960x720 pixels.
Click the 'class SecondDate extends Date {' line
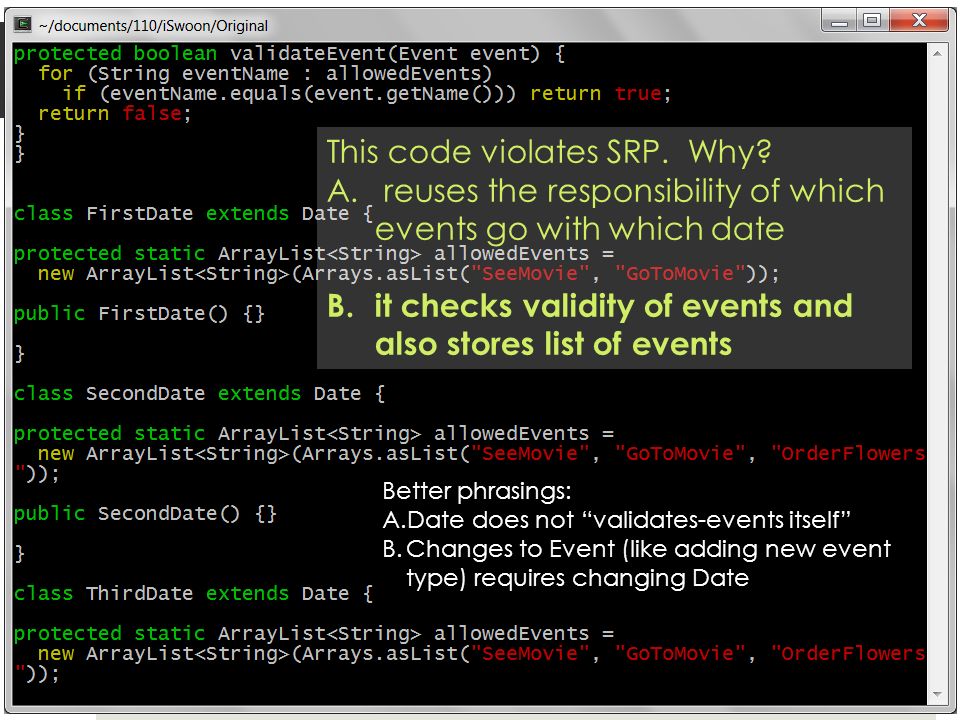coord(199,394)
